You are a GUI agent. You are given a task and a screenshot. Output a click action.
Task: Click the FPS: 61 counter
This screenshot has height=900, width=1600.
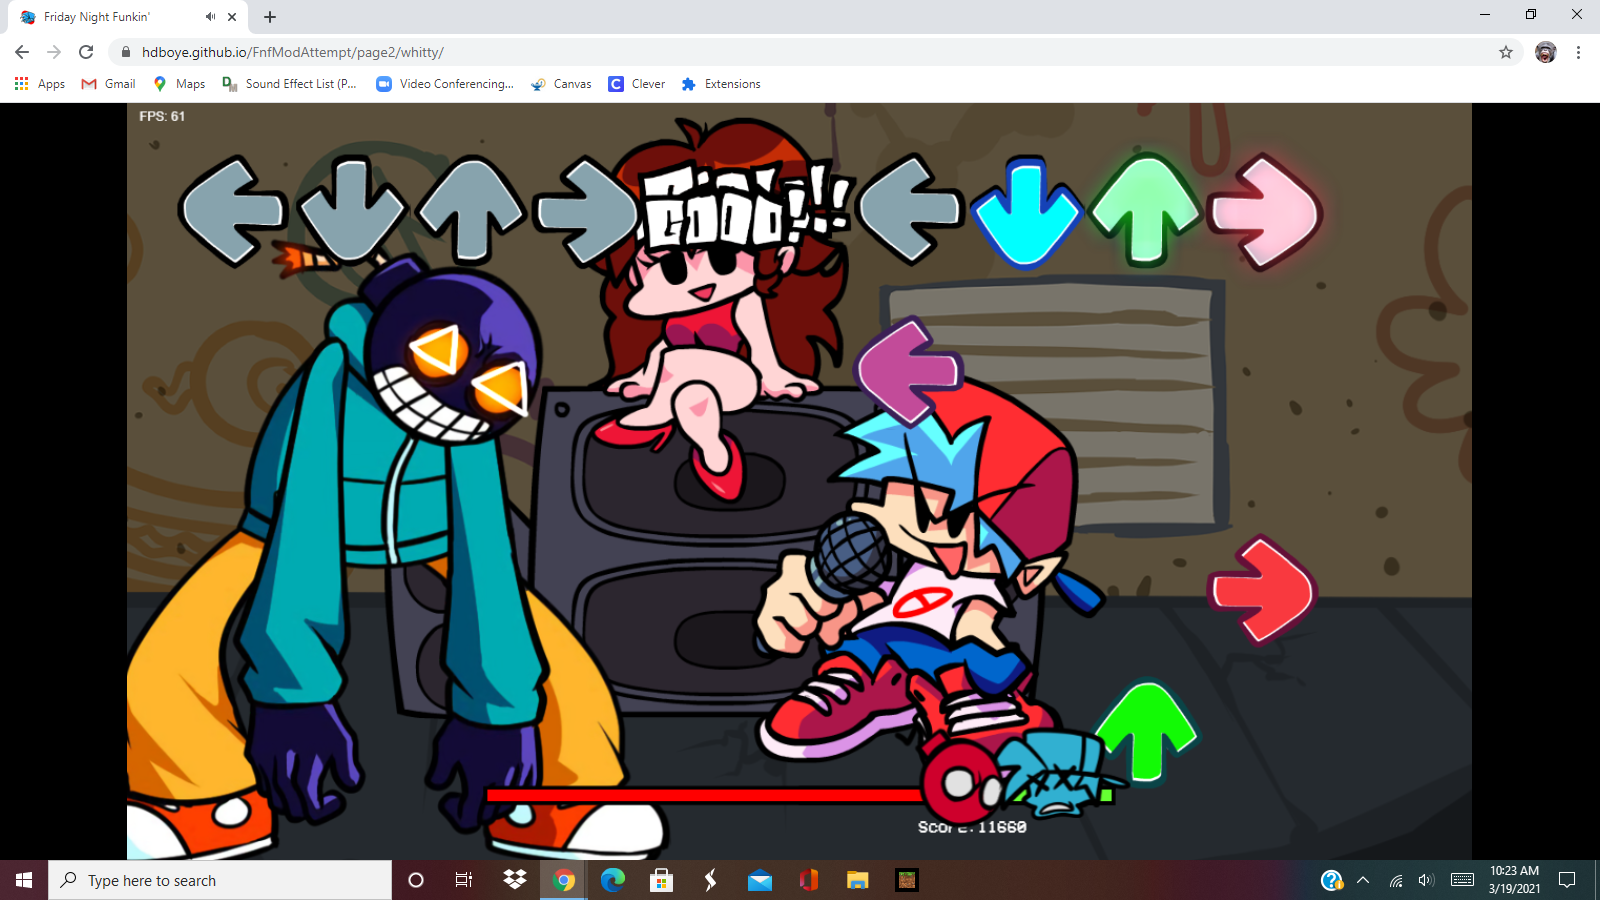(162, 116)
